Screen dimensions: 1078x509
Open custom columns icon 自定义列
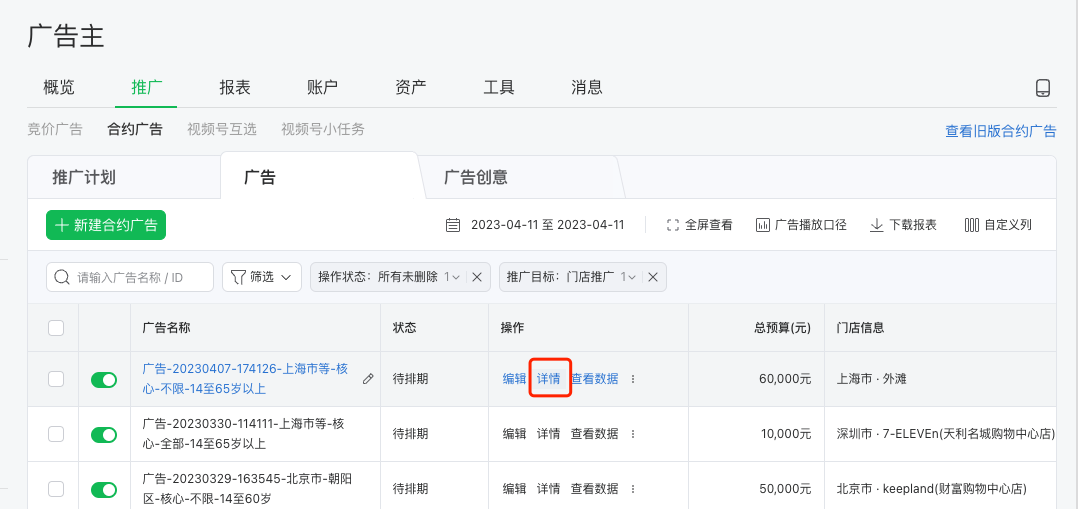(x=971, y=225)
